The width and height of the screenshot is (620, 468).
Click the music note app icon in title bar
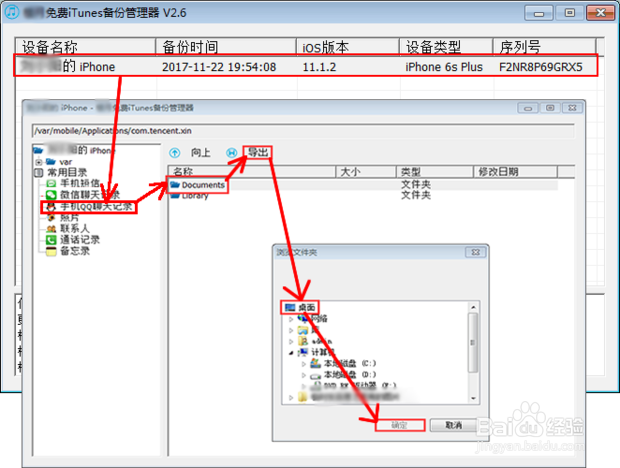tap(11, 12)
